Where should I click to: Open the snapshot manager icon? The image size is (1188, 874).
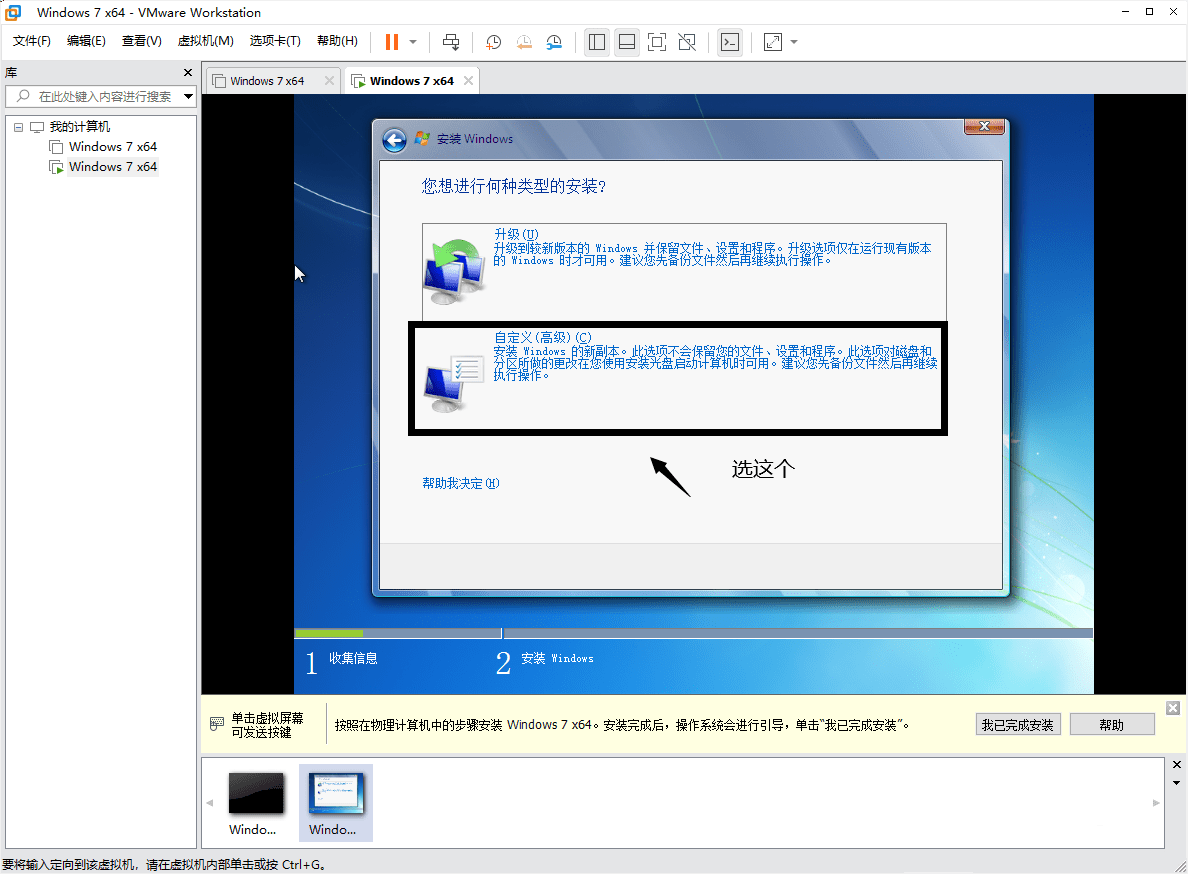pos(554,42)
